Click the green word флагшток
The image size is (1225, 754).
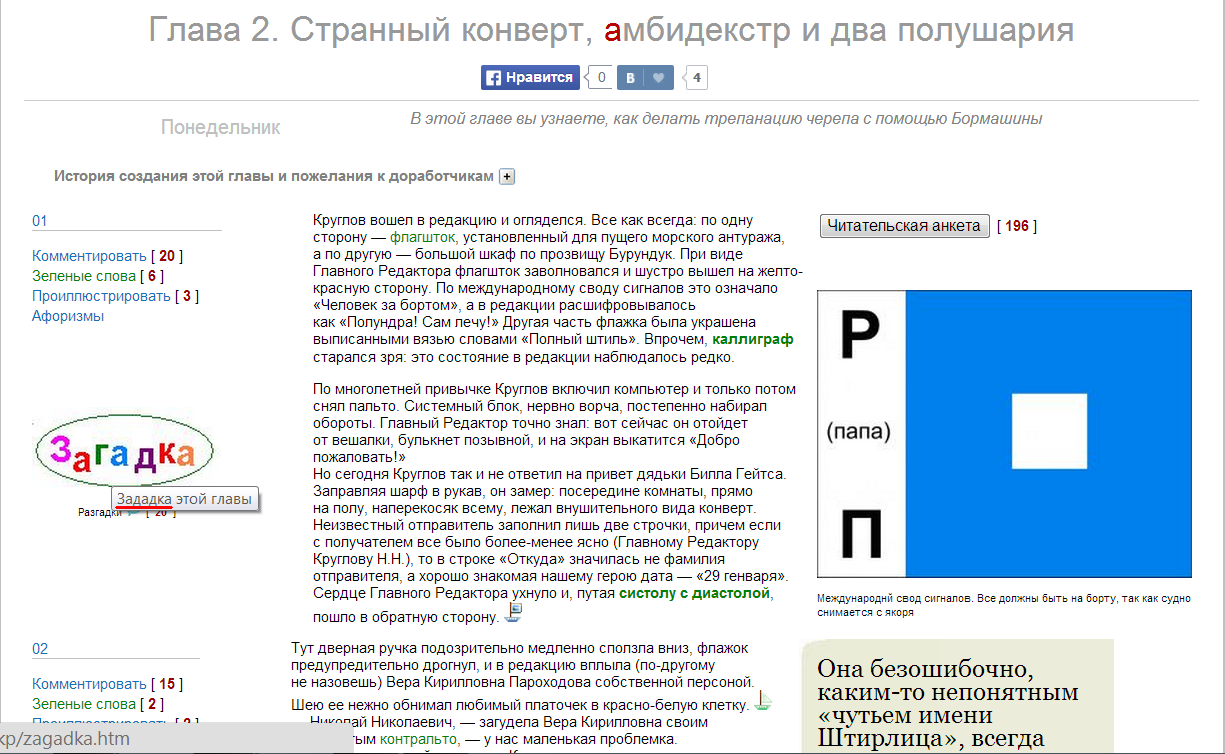coord(422,238)
